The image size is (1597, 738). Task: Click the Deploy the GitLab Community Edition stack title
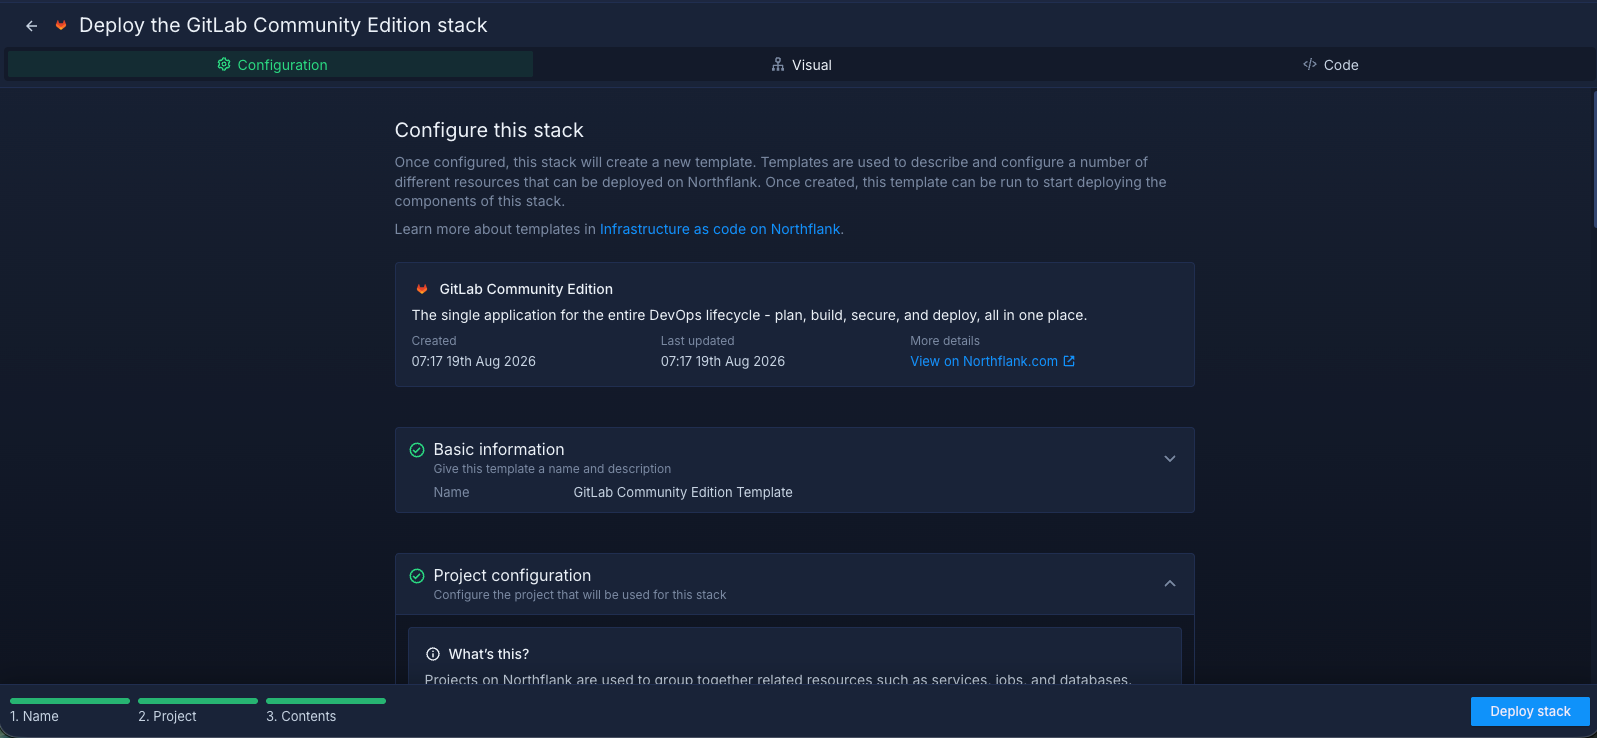coord(283,25)
